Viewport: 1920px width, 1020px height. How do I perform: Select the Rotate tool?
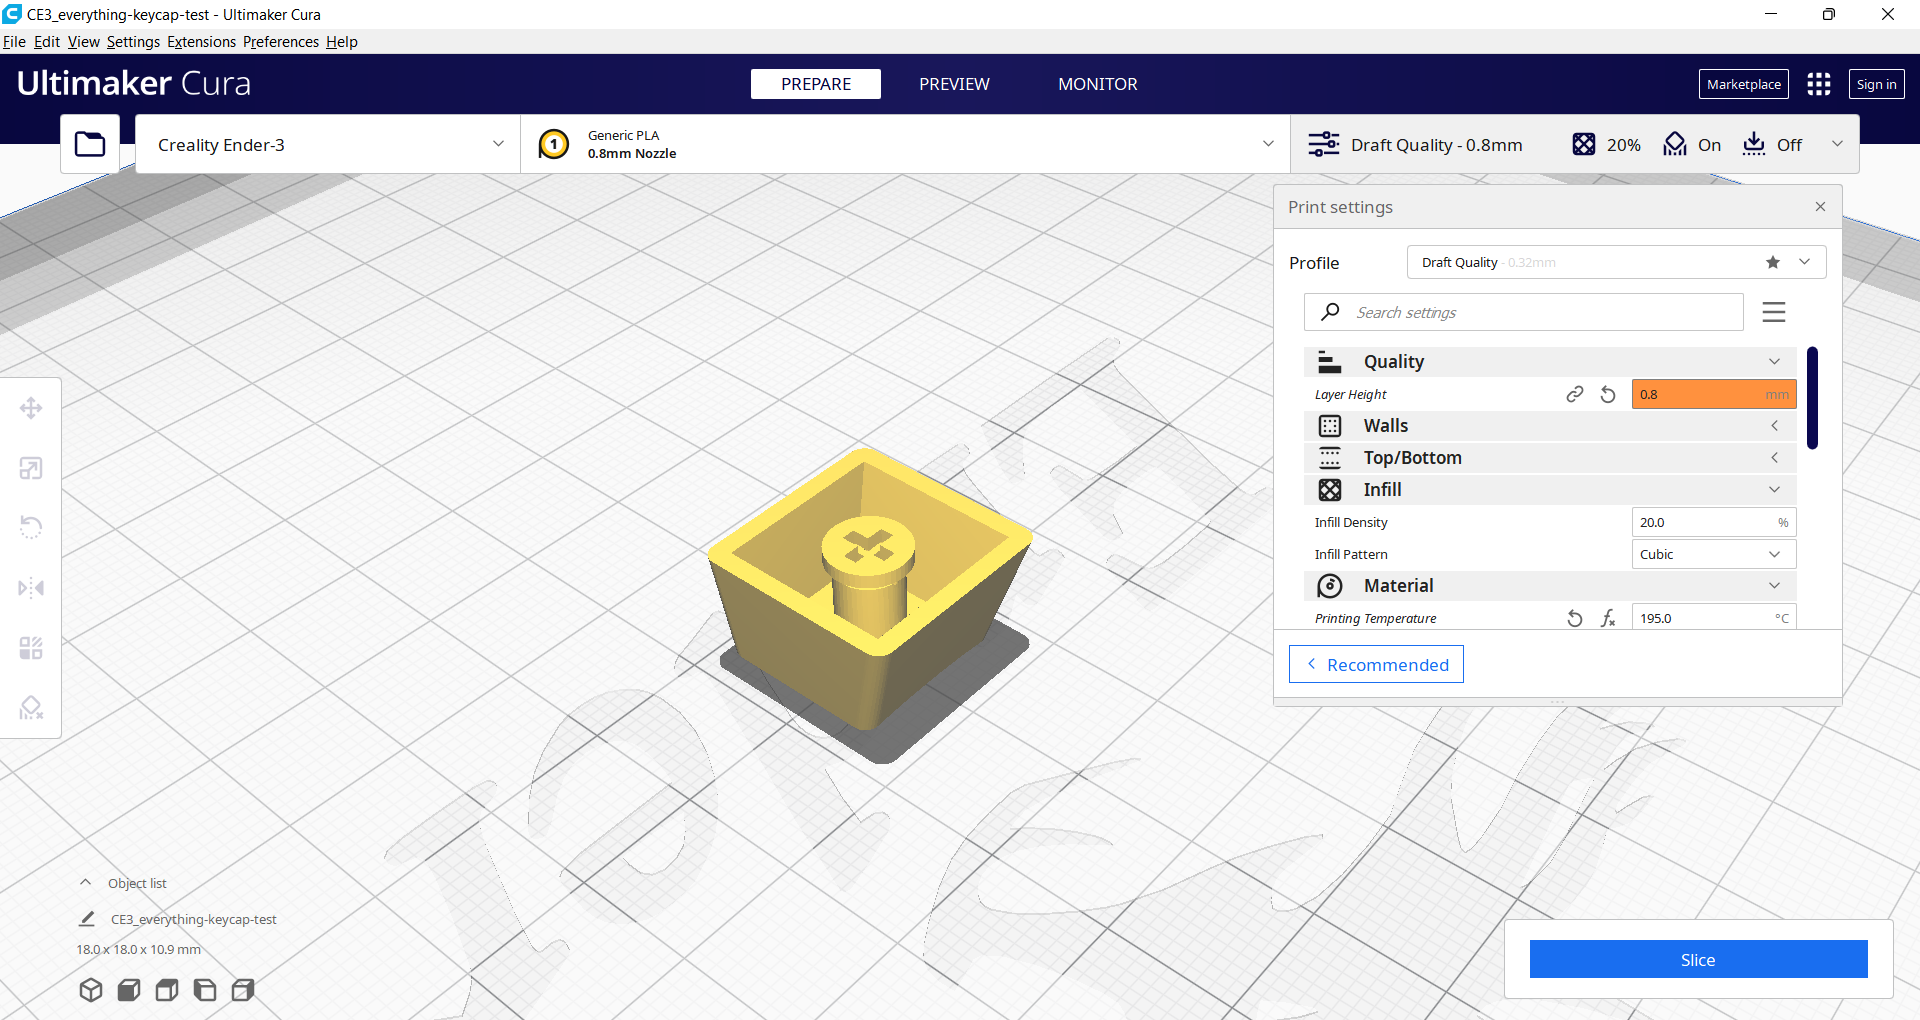click(31, 527)
